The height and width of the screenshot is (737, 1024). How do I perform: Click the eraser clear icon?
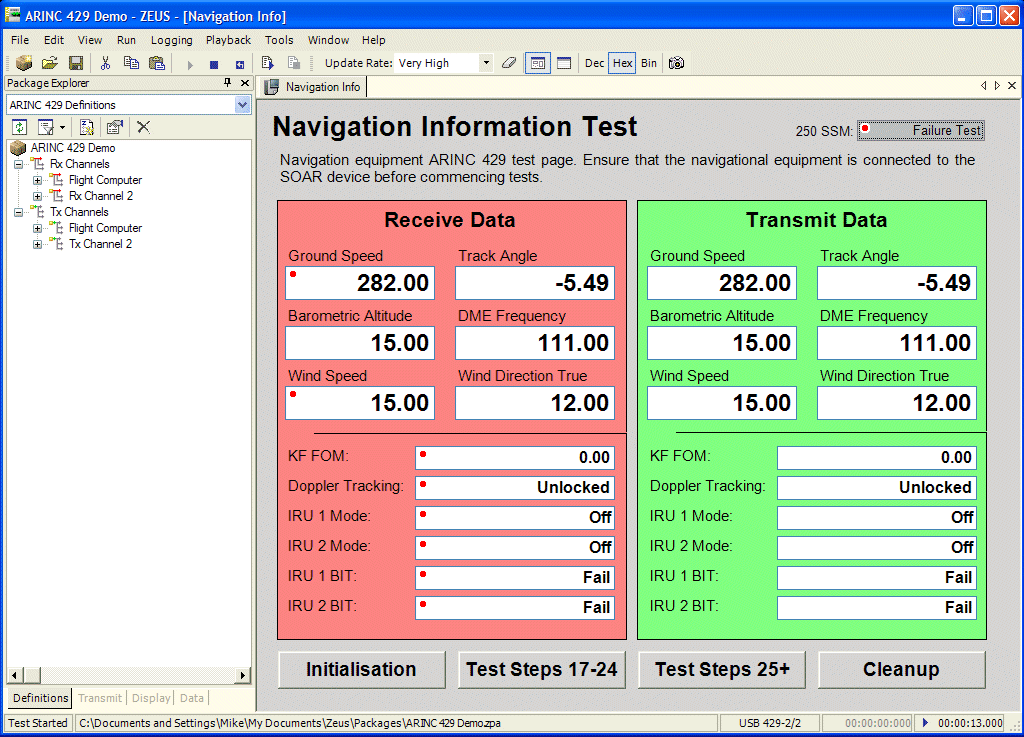click(x=508, y=63)
